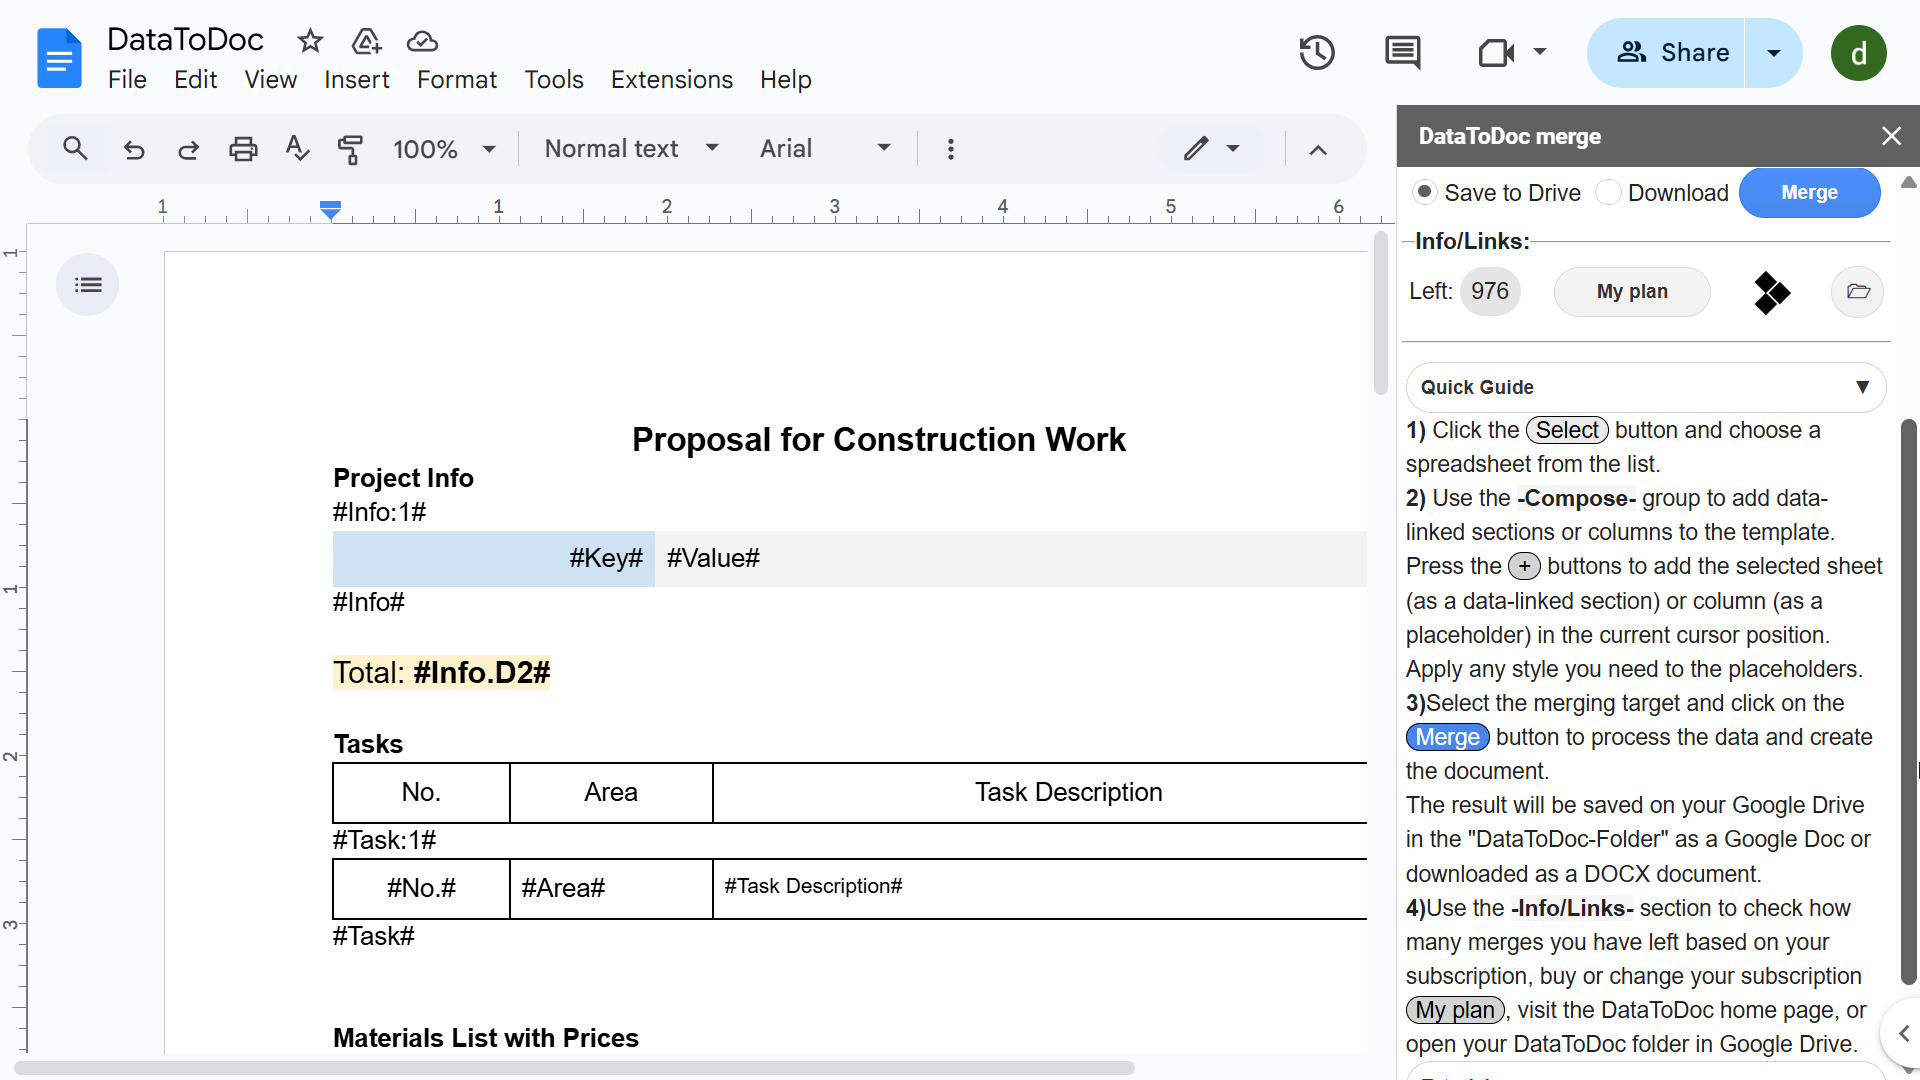This screenshot has width=1920, height=1080.
Task: Click the Materials List with Prices heading
Action: [486, 1039]
